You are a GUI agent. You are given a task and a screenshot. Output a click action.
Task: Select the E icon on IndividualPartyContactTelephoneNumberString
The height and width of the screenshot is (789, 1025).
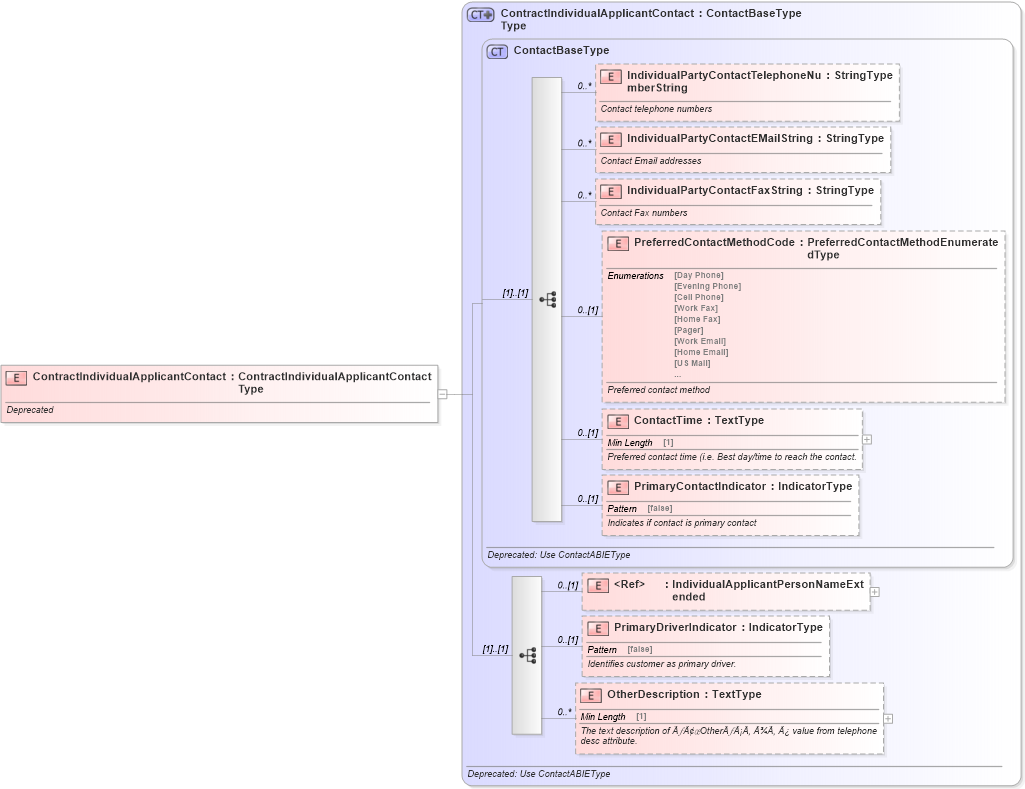(x=609, y=75)
